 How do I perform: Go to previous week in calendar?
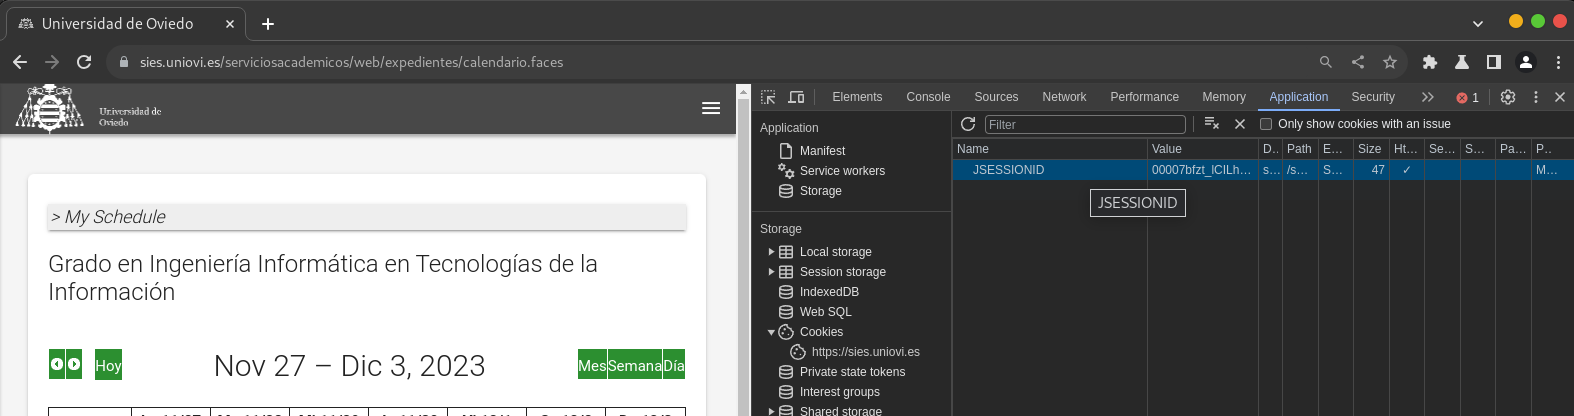(x=57, y=364)
